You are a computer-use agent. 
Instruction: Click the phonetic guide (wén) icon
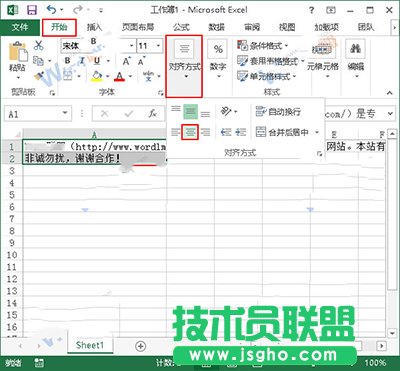pos(148,76)
